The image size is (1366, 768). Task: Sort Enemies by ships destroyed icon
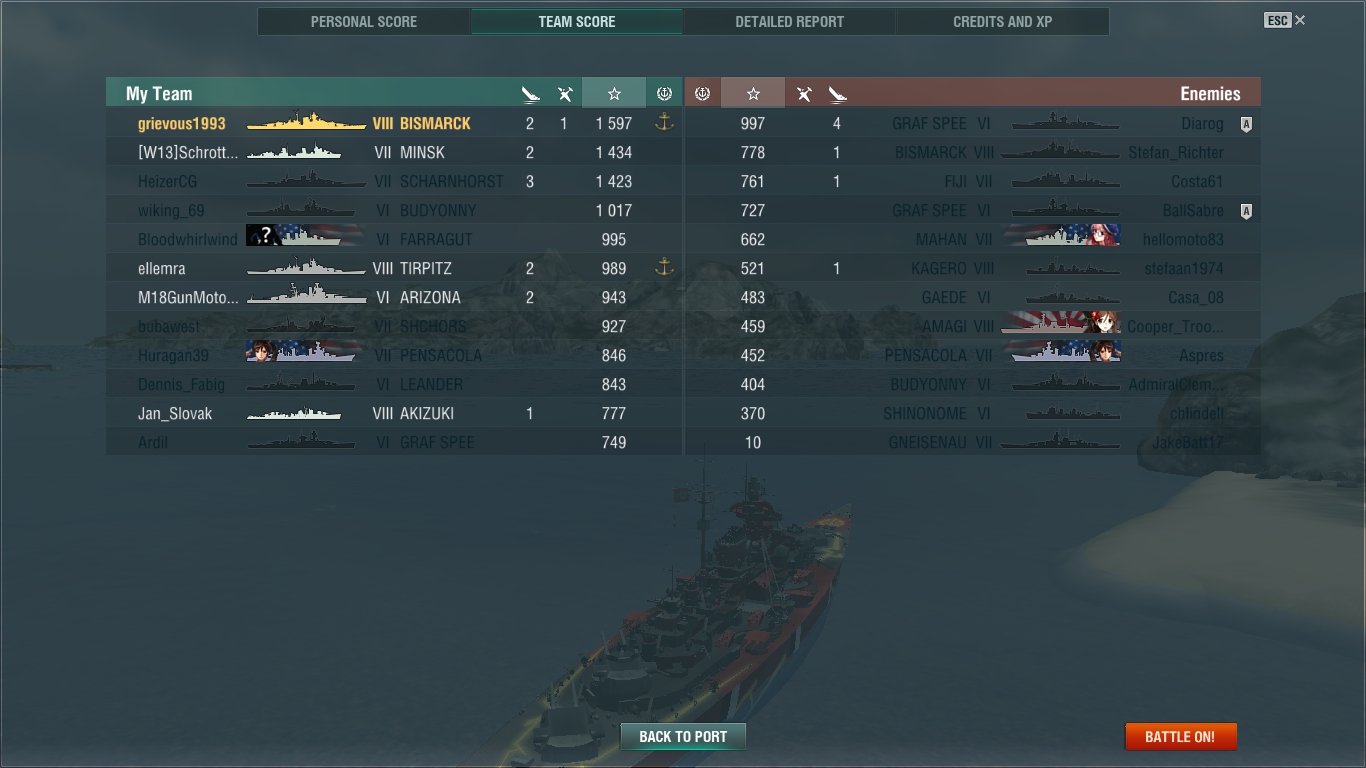tap(838, 94)
